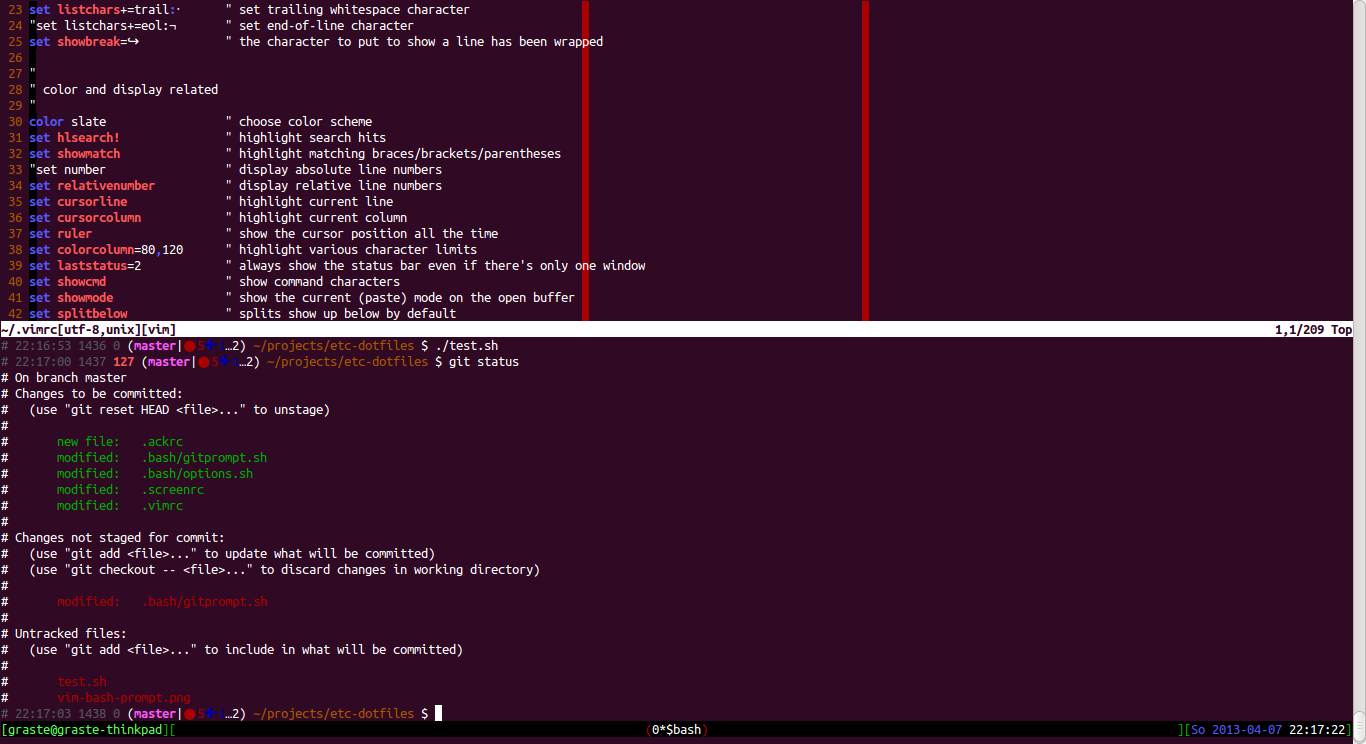The width and height of the screenshot is (1366, 744).
Task: Click comment 'set end-of-line character'
Action: pos(326,25)
